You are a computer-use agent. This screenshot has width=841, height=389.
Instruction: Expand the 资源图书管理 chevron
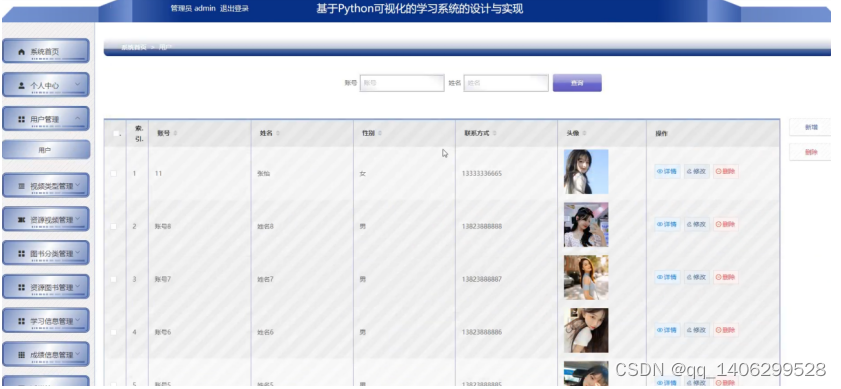[78, 287]
